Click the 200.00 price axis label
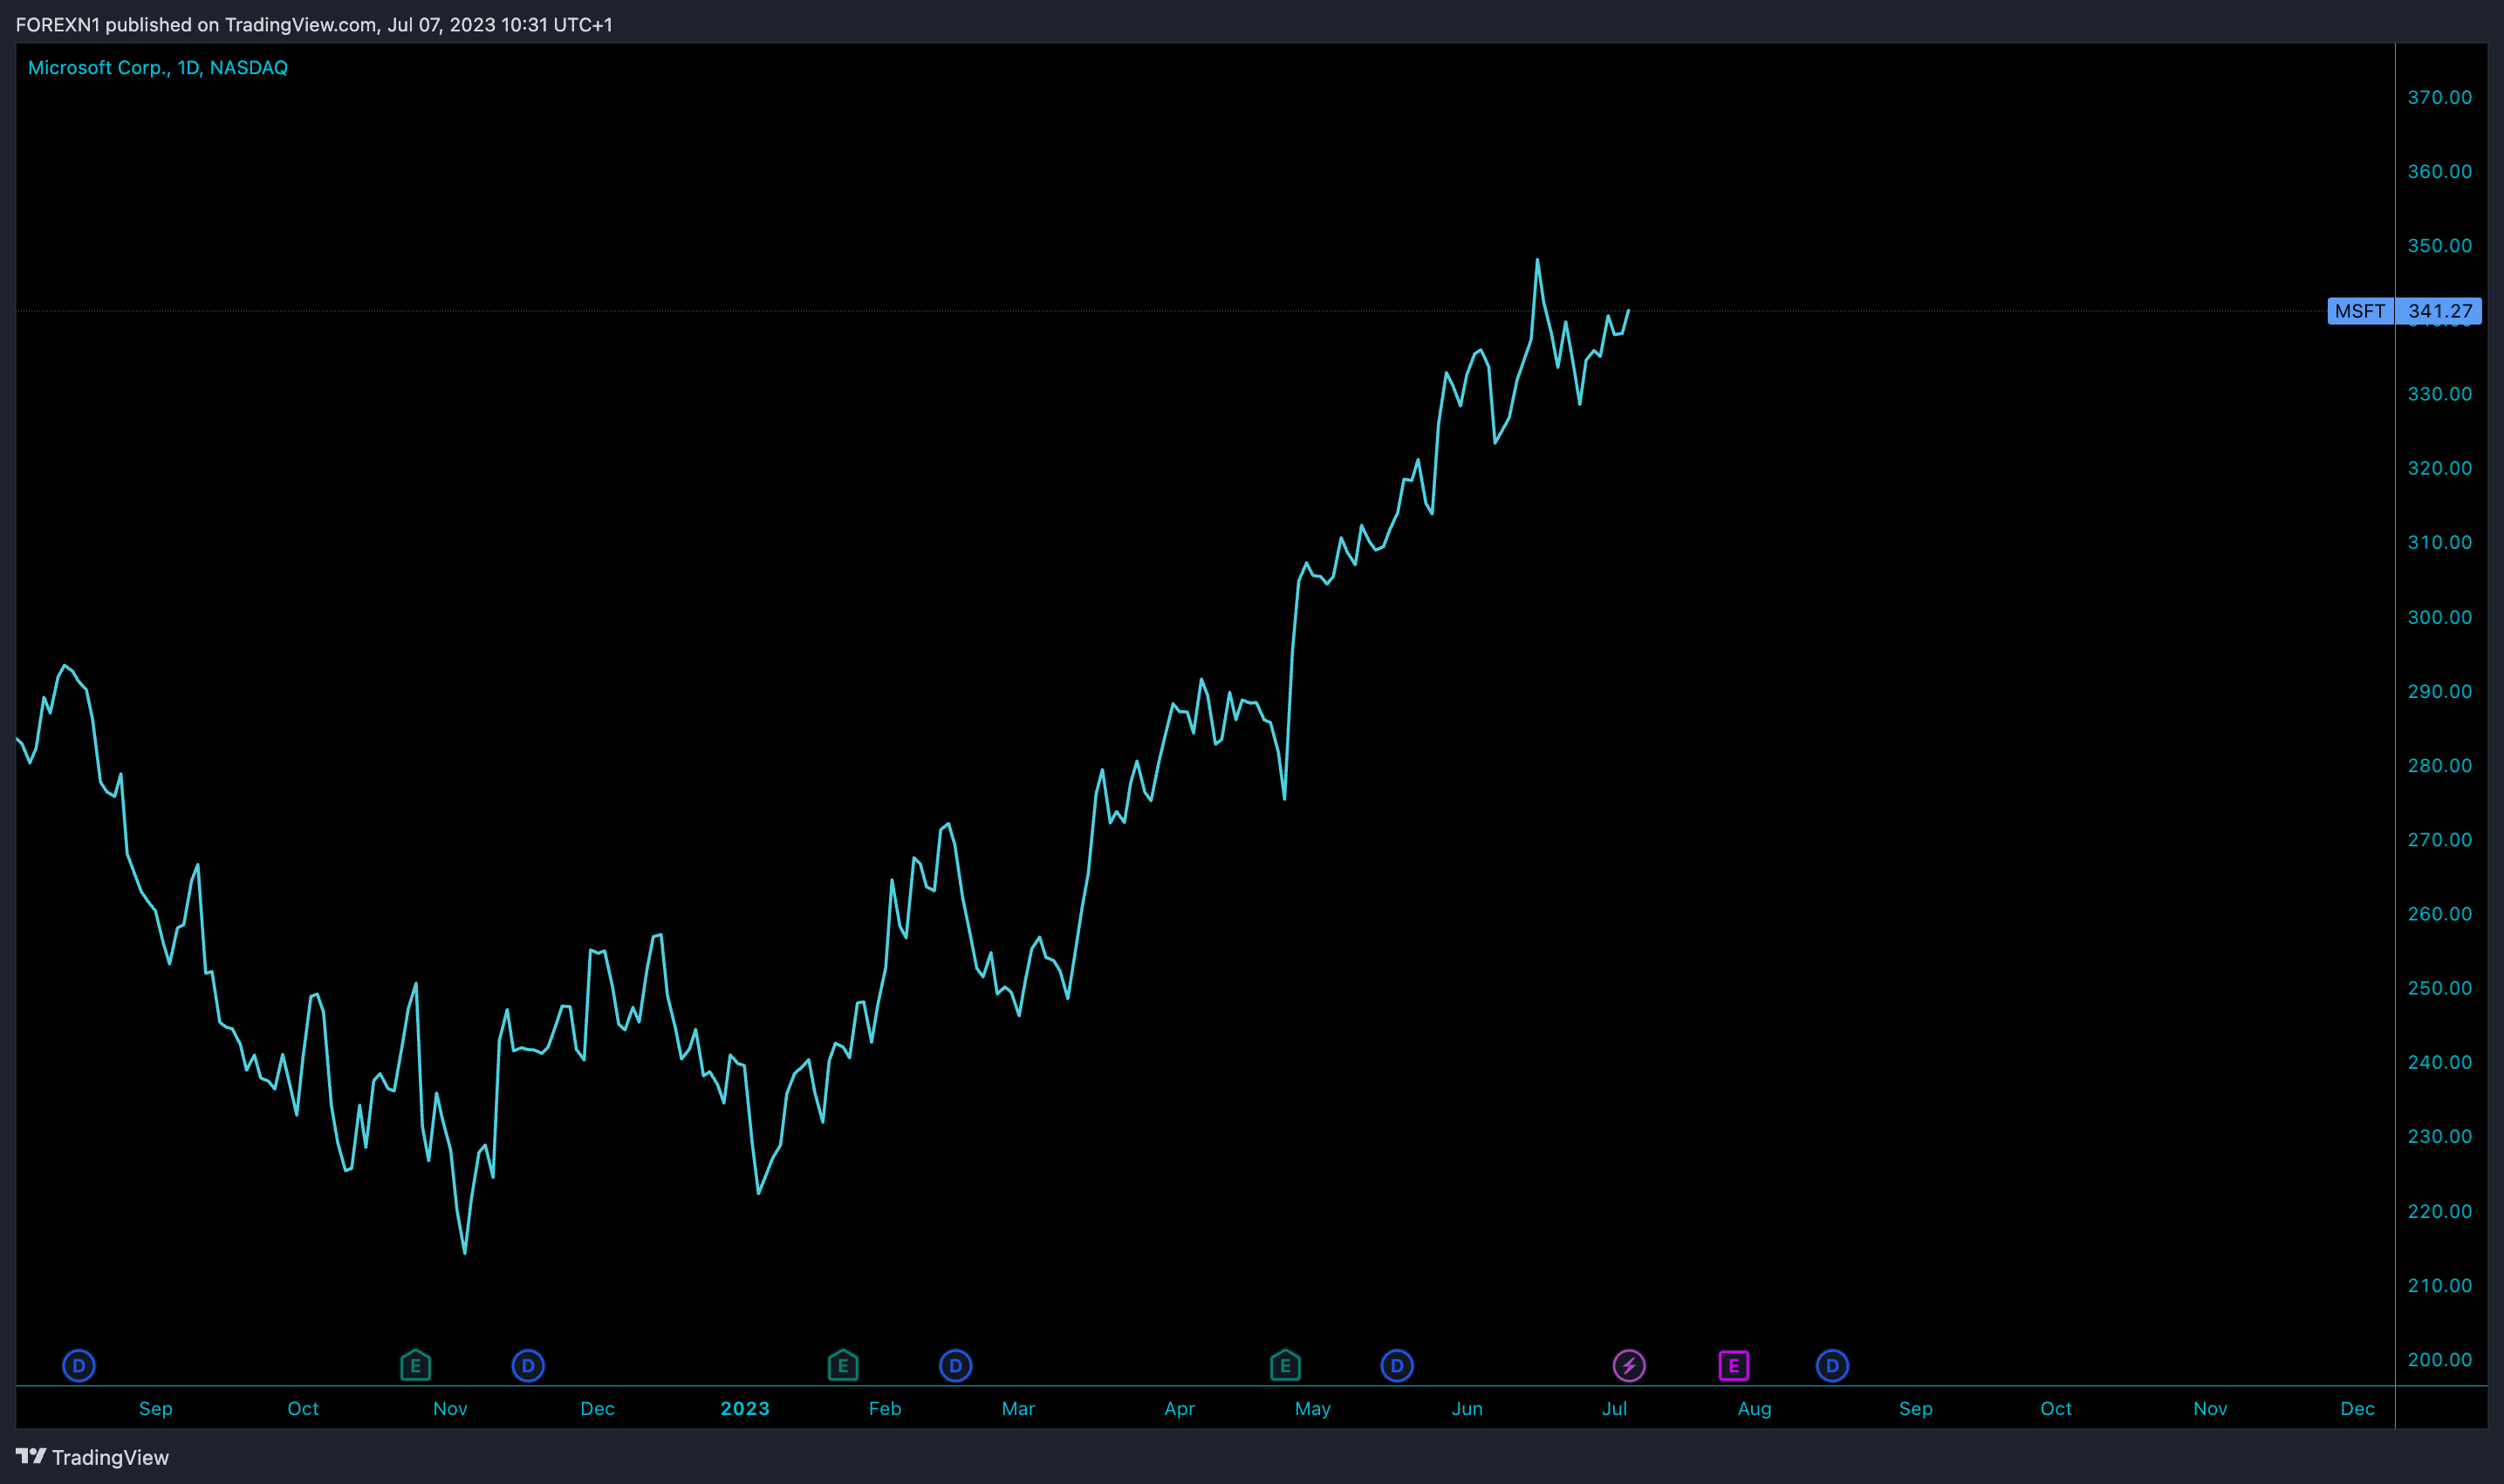Viewport: 2504px width, 1484px height. tap(2439, 1359)
